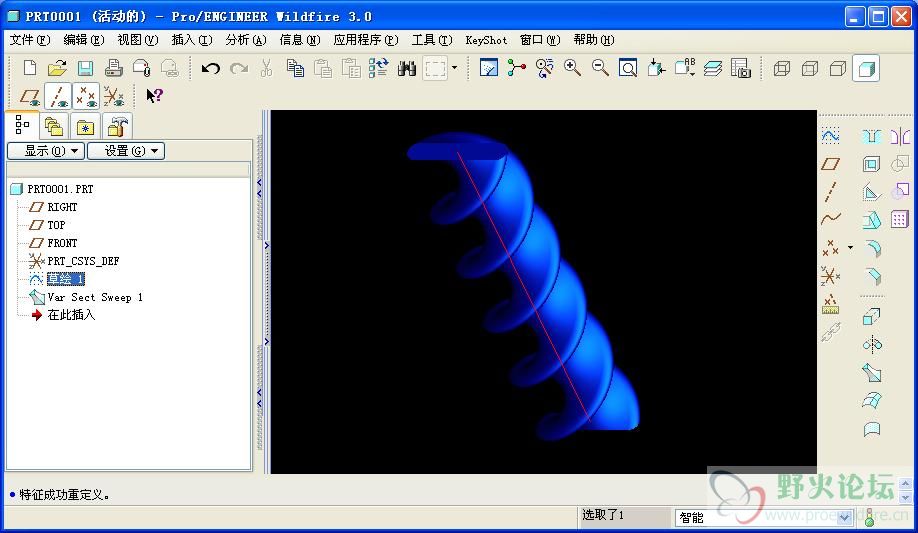
Task: Undo the last action
Action: pos(211,69)
